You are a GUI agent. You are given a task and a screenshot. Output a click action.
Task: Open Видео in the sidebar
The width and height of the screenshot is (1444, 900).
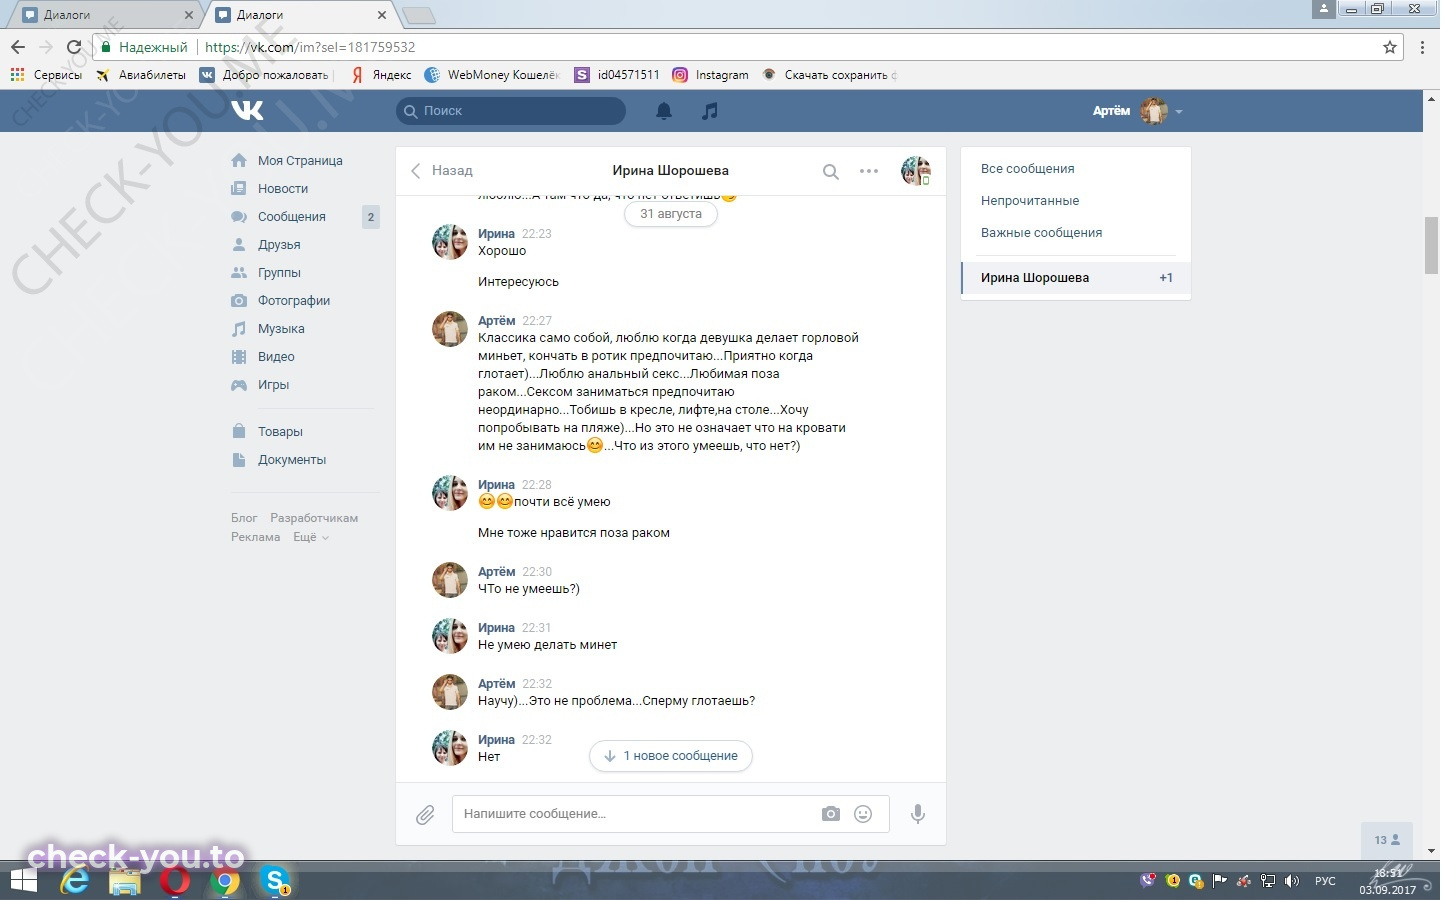276,357
